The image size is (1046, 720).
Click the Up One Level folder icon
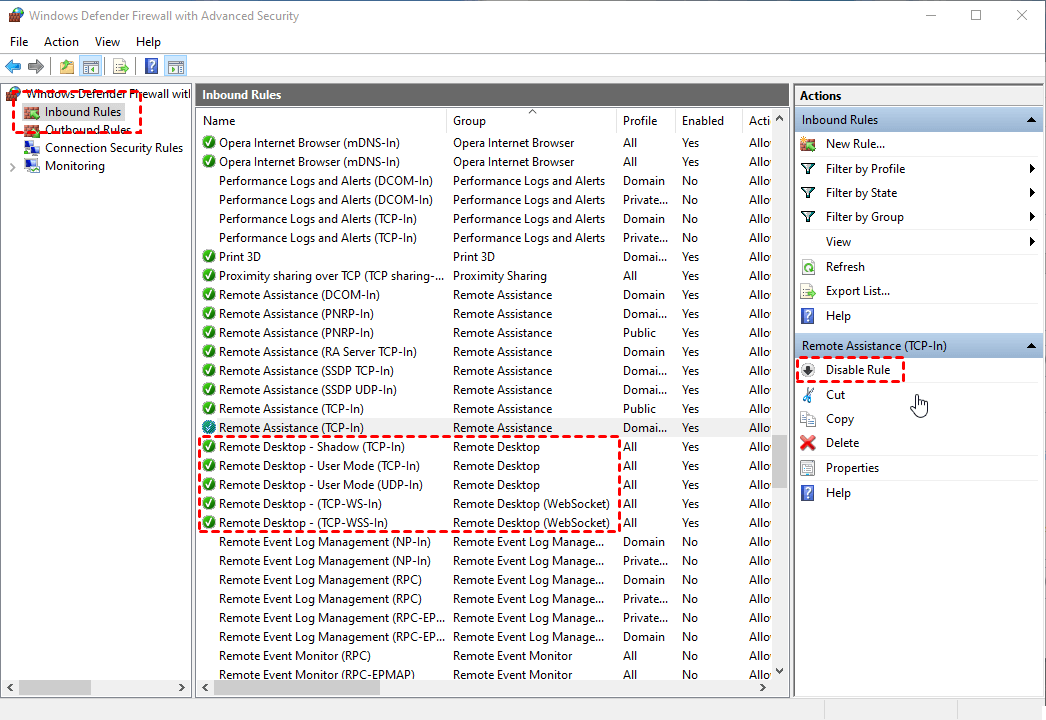click(66, 67)
